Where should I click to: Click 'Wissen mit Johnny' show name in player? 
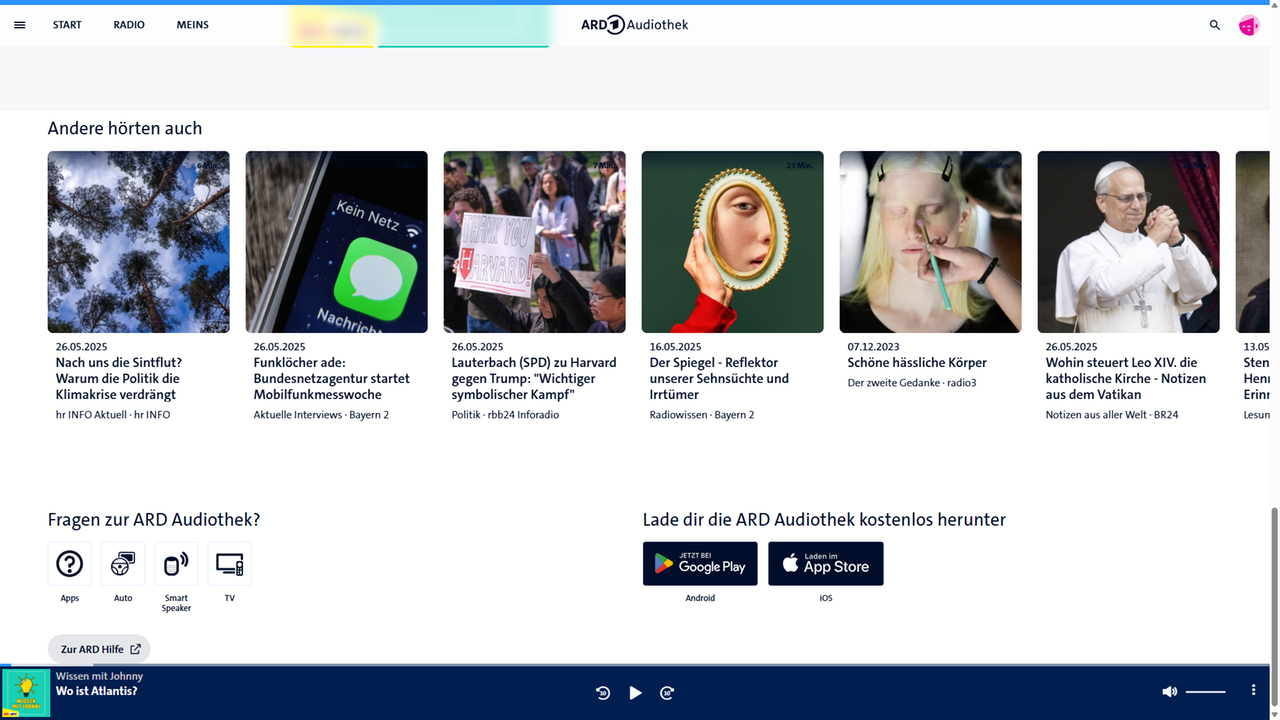[x=99, y=676]
